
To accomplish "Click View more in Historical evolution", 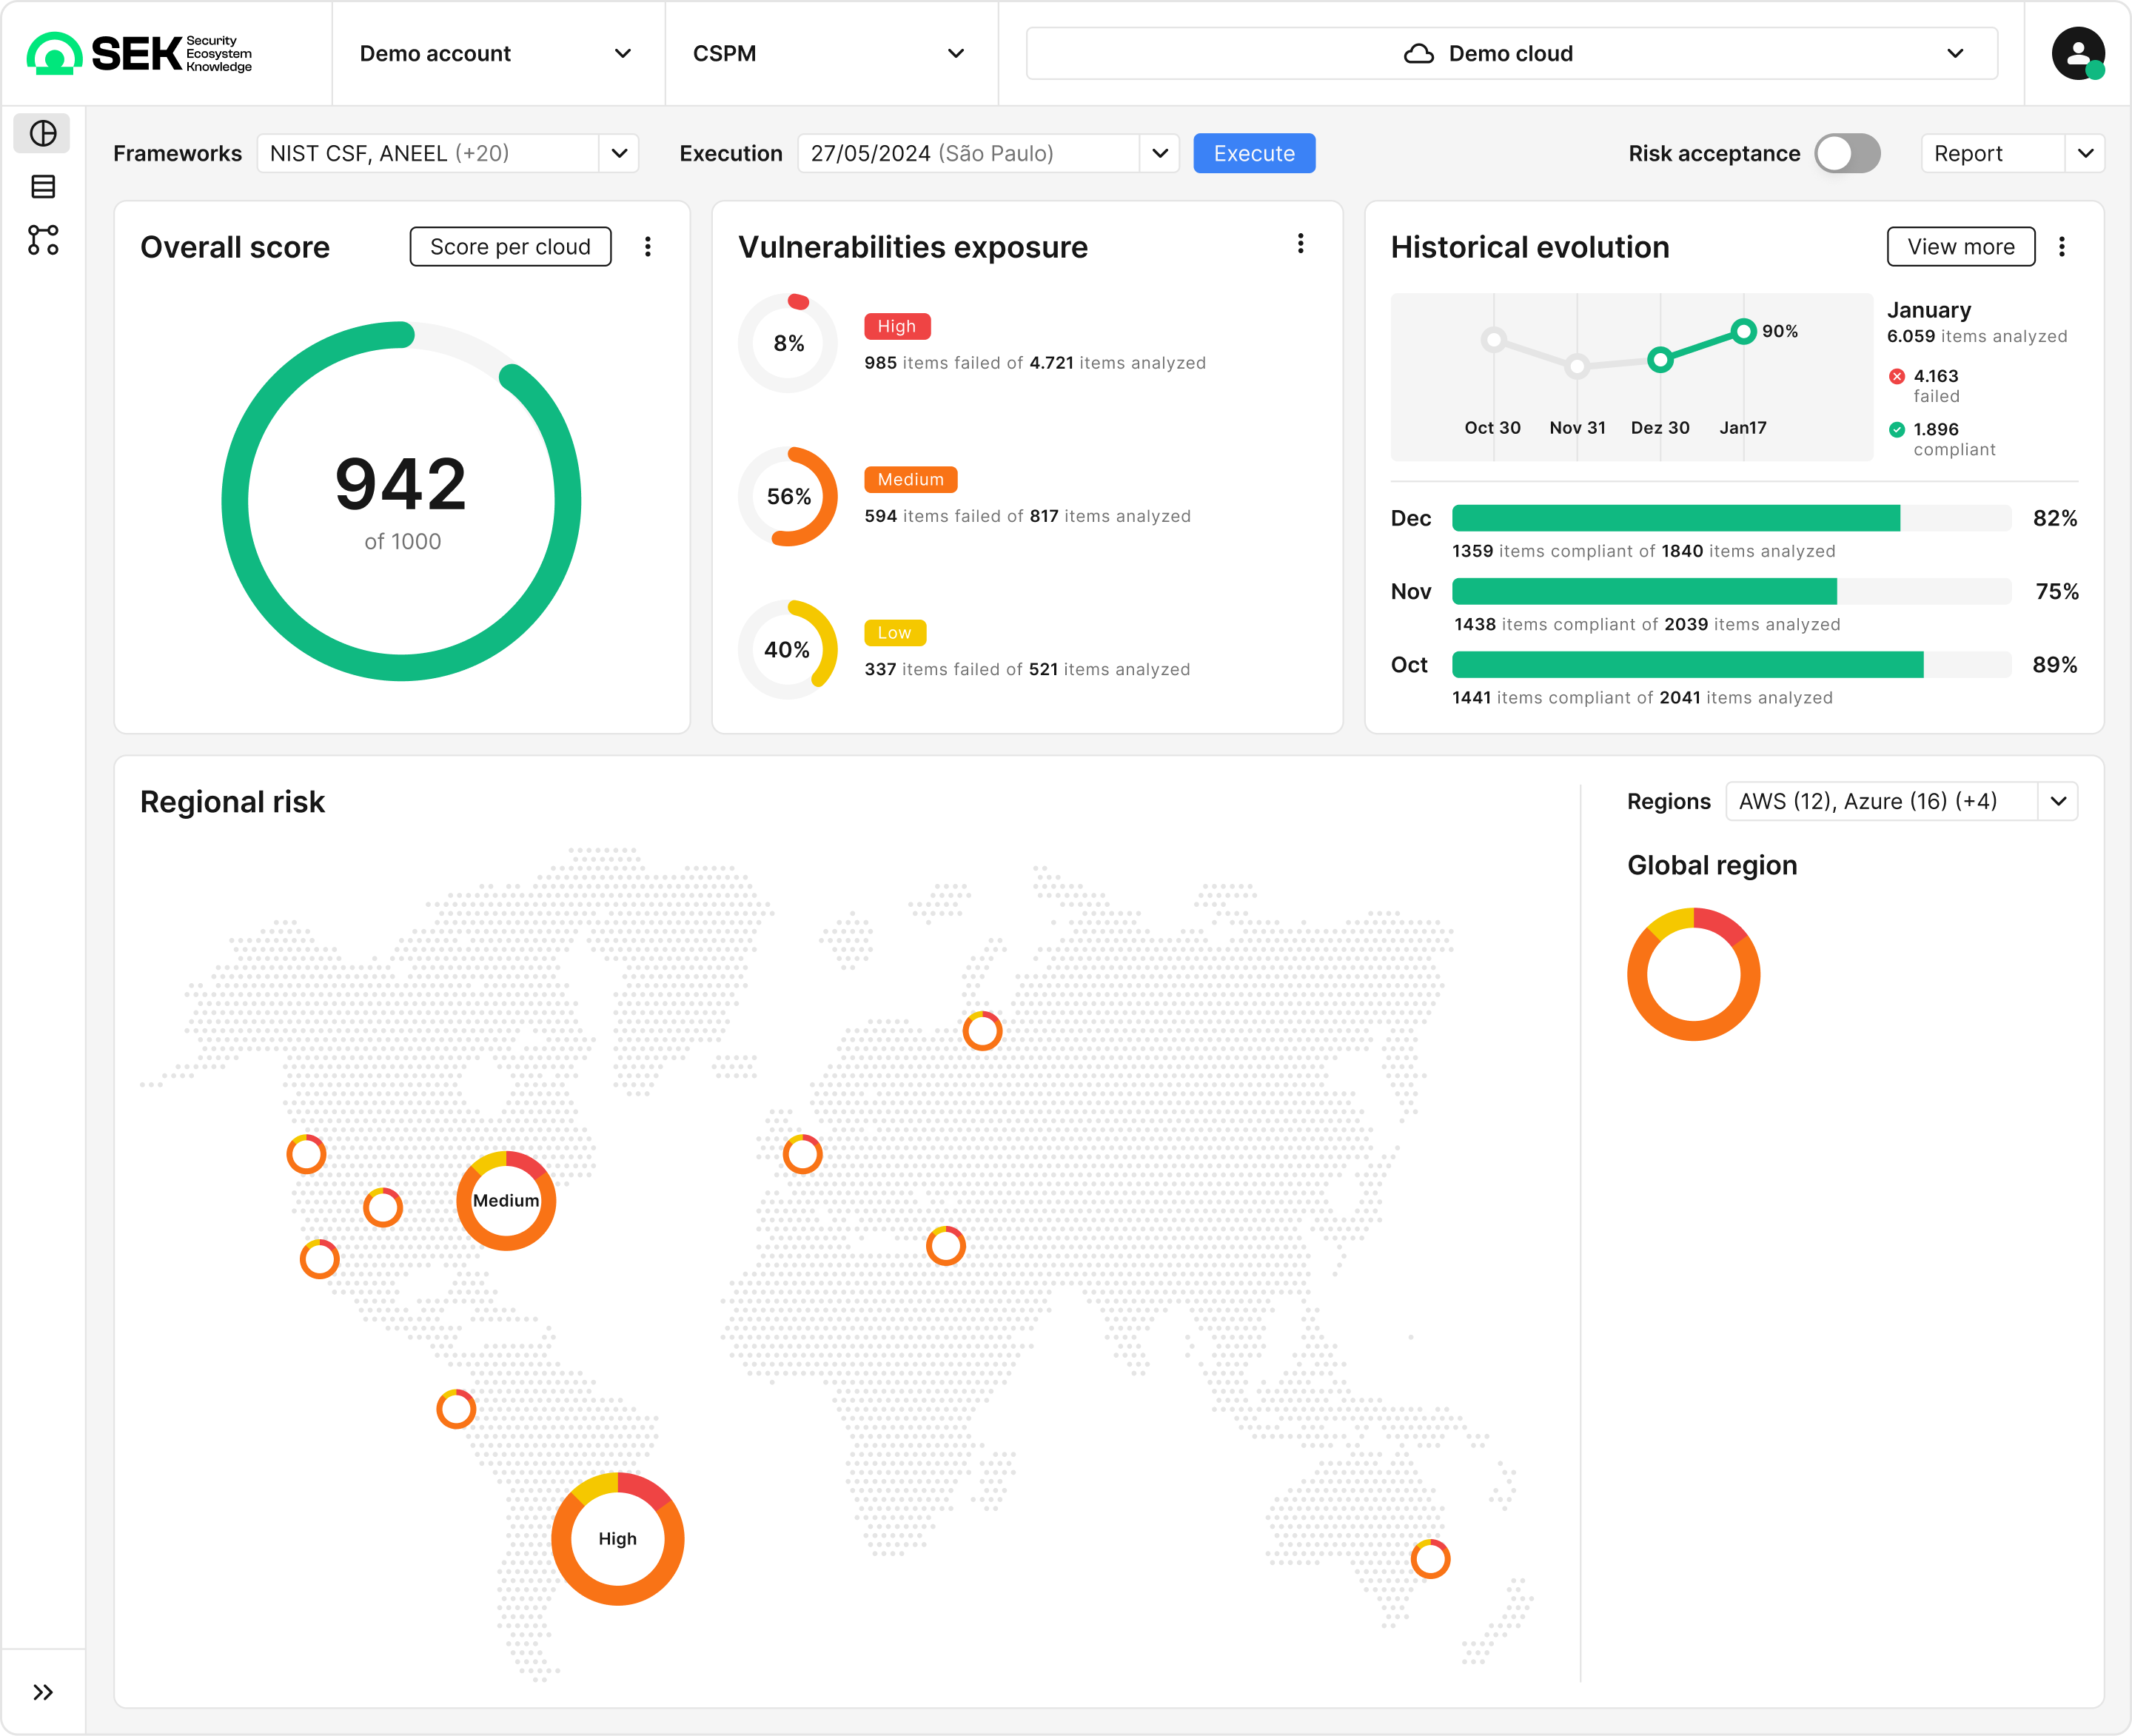I will pyautogui.click(x=1960, y=247).
